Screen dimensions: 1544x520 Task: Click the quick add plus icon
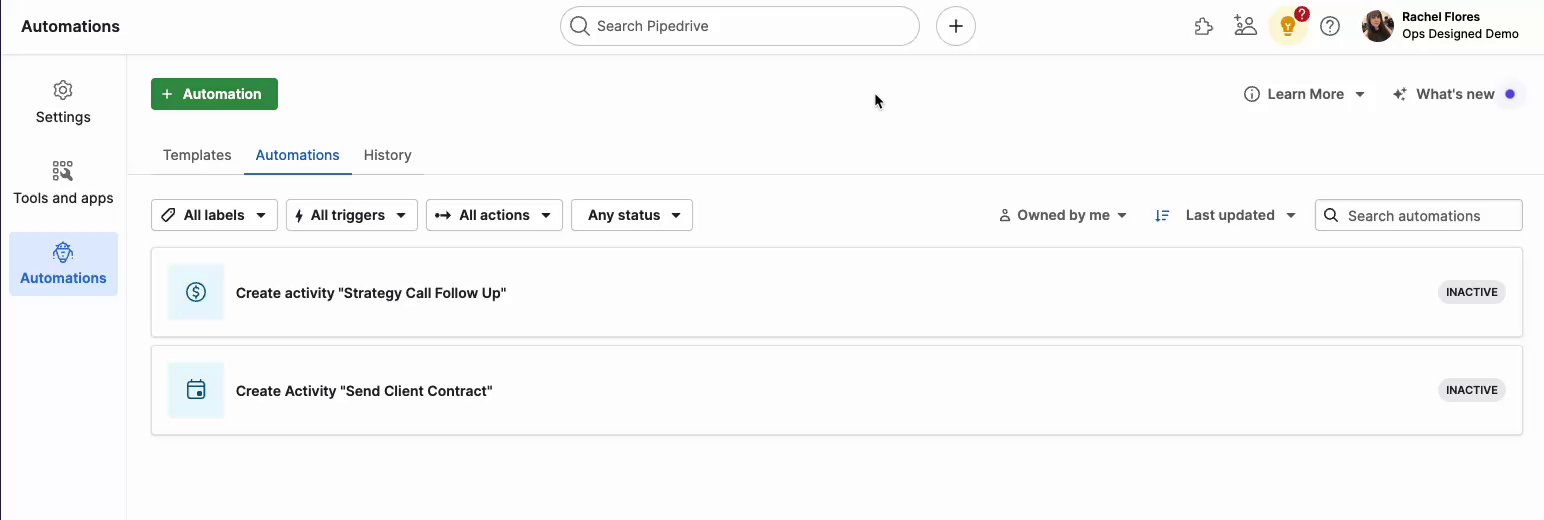point(955,26)
